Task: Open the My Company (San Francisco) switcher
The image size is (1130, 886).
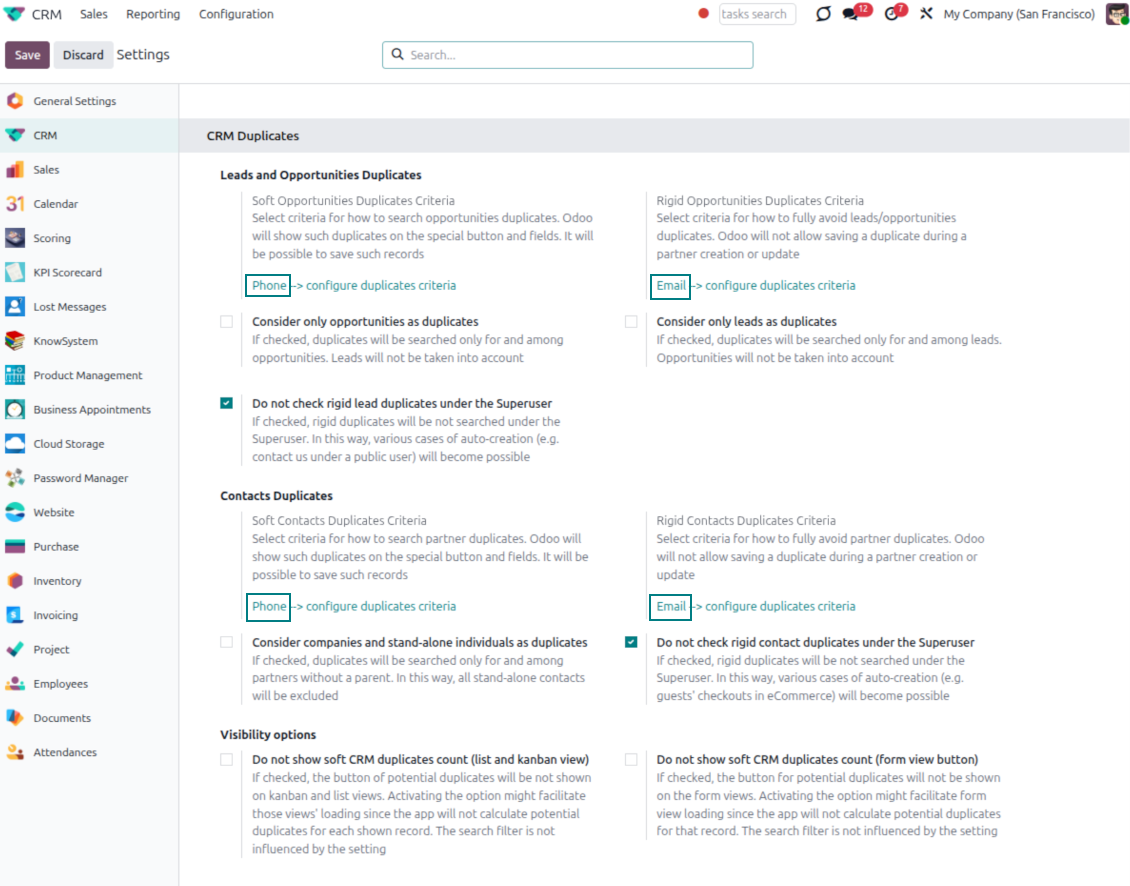Action: (1018, 14)
